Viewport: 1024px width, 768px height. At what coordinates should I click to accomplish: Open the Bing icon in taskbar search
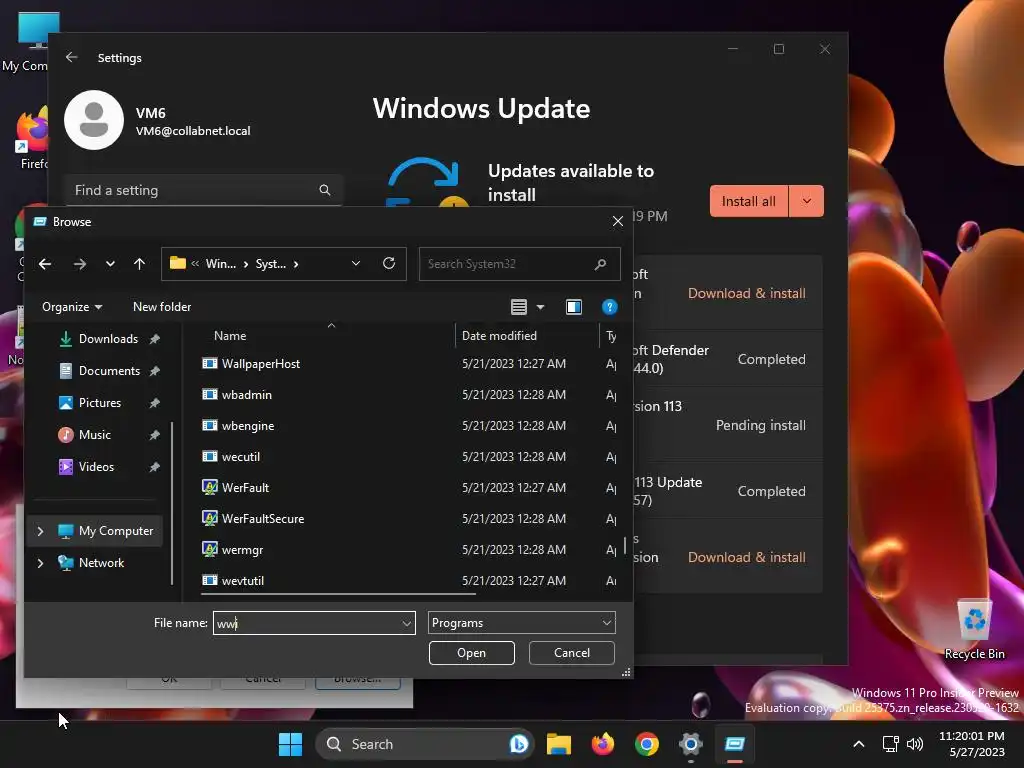[x=519, y=744]
